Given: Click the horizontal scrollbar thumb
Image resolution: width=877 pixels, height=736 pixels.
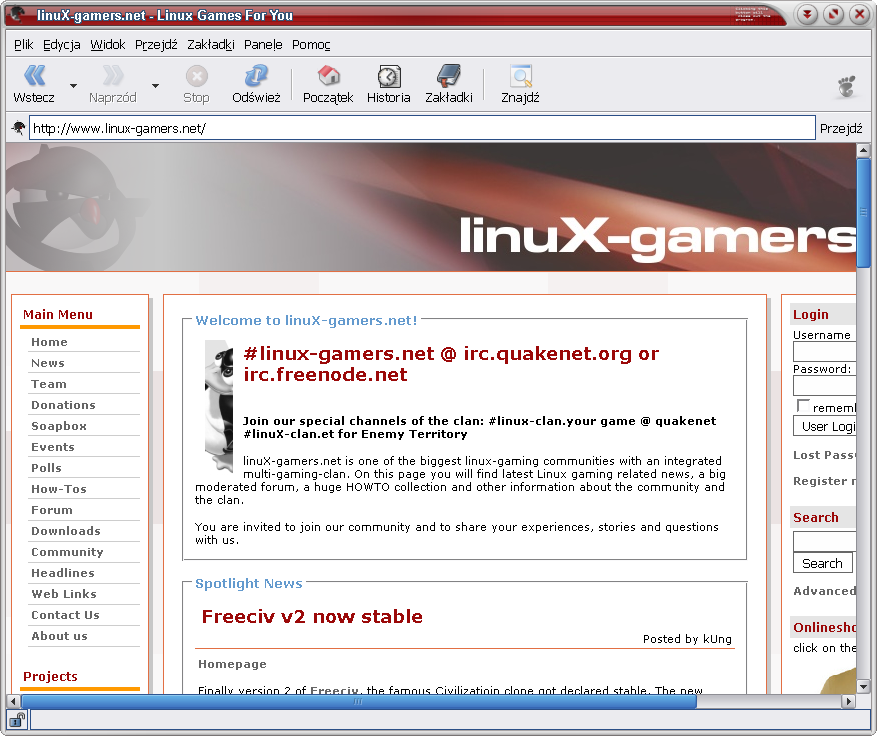Looking at the screenshot, I should (x=358, y=701).
